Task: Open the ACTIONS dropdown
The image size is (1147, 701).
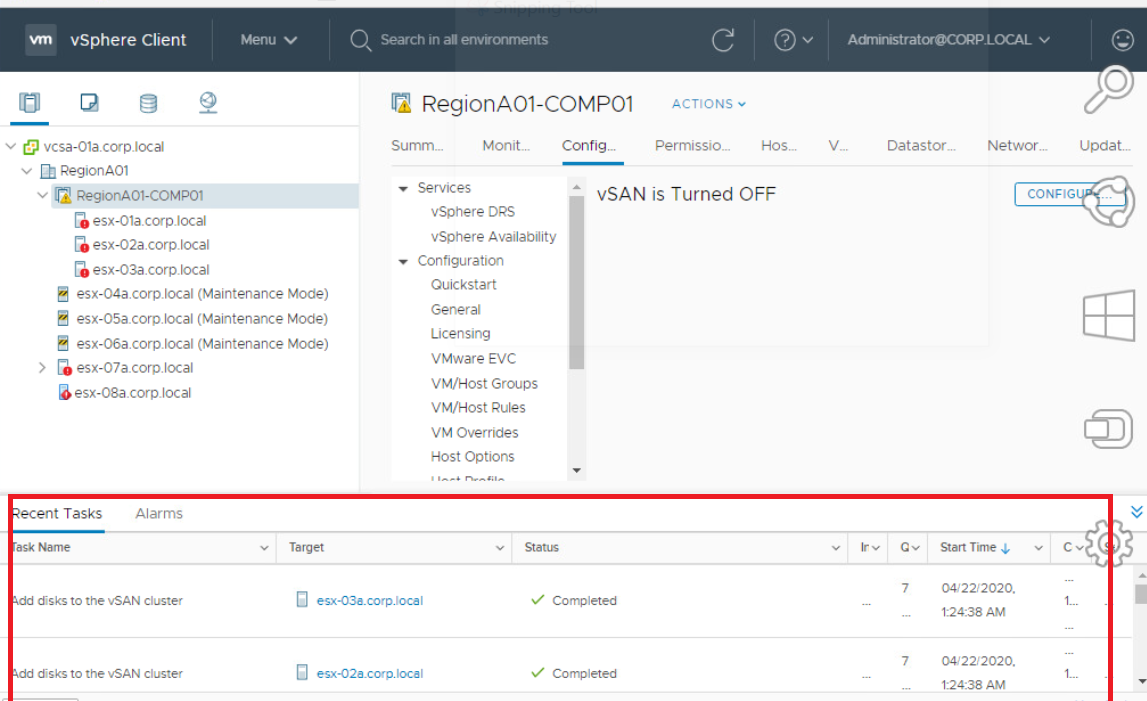Action: [709, 104]
